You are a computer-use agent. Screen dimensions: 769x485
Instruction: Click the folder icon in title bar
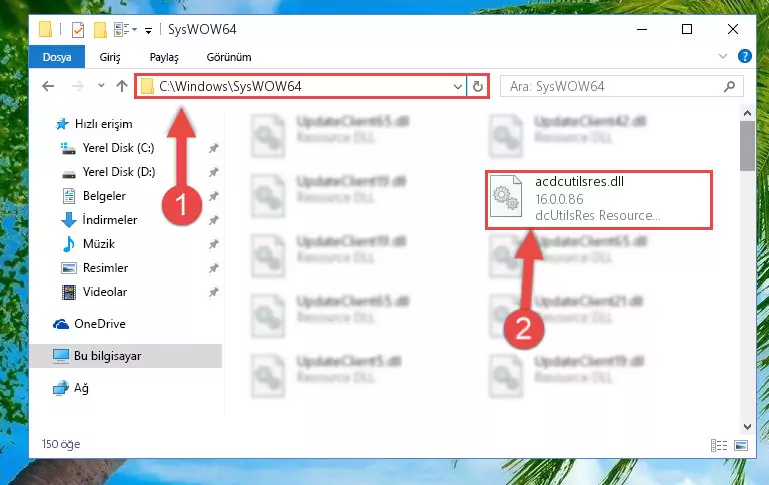[x=45, y=29]
